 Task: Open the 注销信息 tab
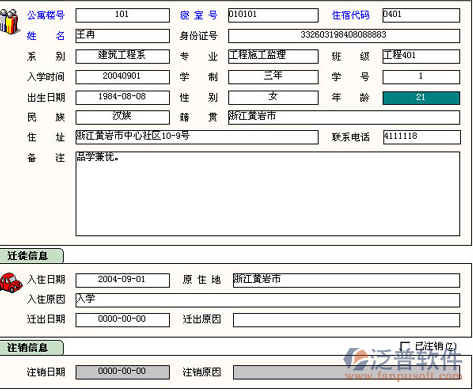pyautogui.click(x=31, y=348)
